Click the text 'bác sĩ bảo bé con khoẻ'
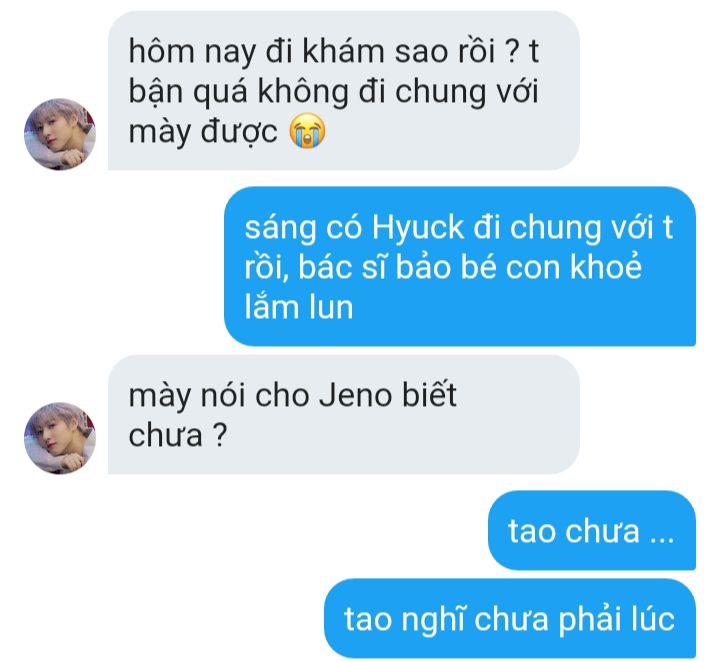Screen dimensions: 719x662 (470, 267)
